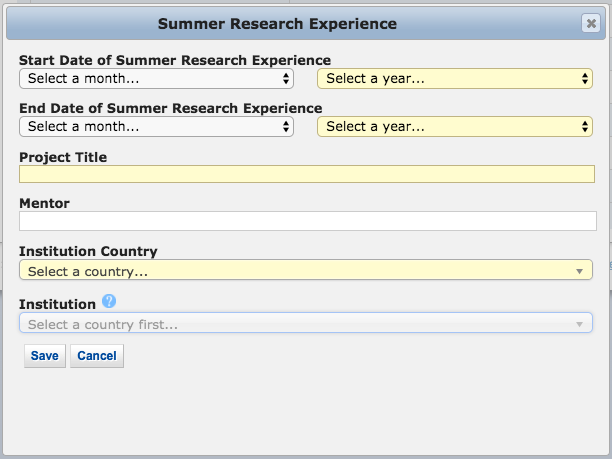Click the bold 'Institution' label text
Screen dimensions: 612x459
click(x=57, y=304)
